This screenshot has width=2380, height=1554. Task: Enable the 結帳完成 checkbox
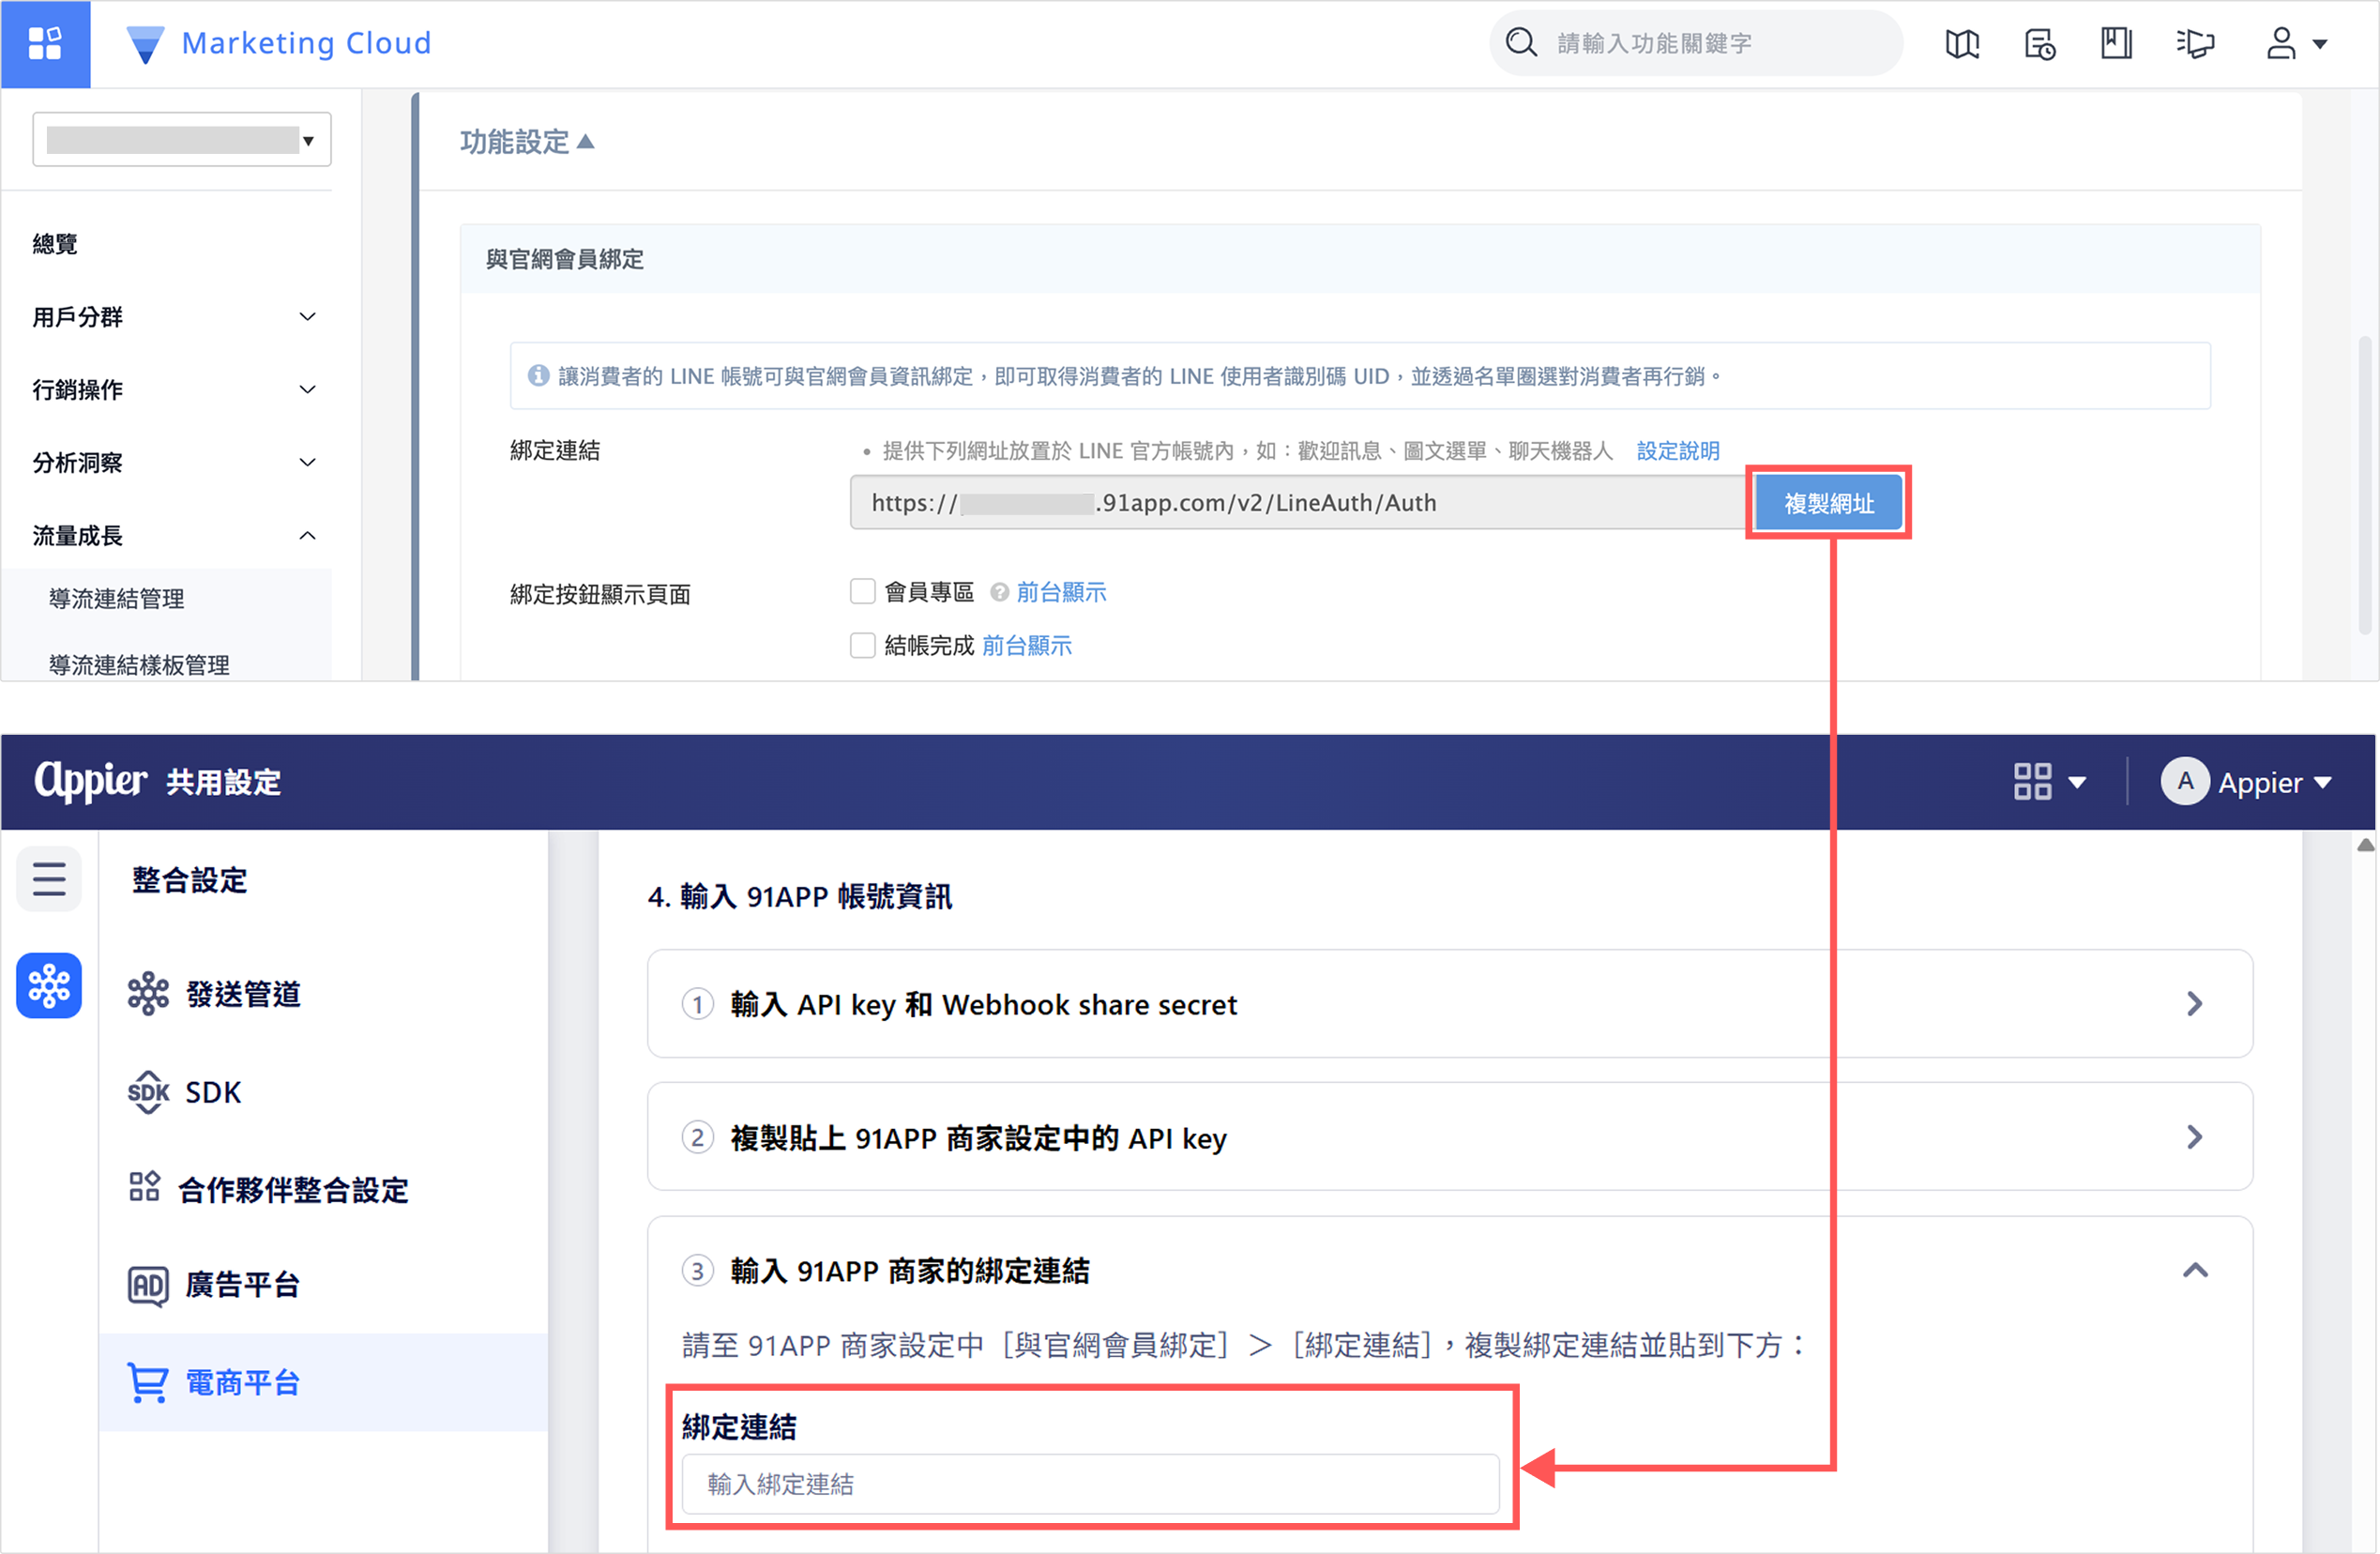(x=863, y=645)
